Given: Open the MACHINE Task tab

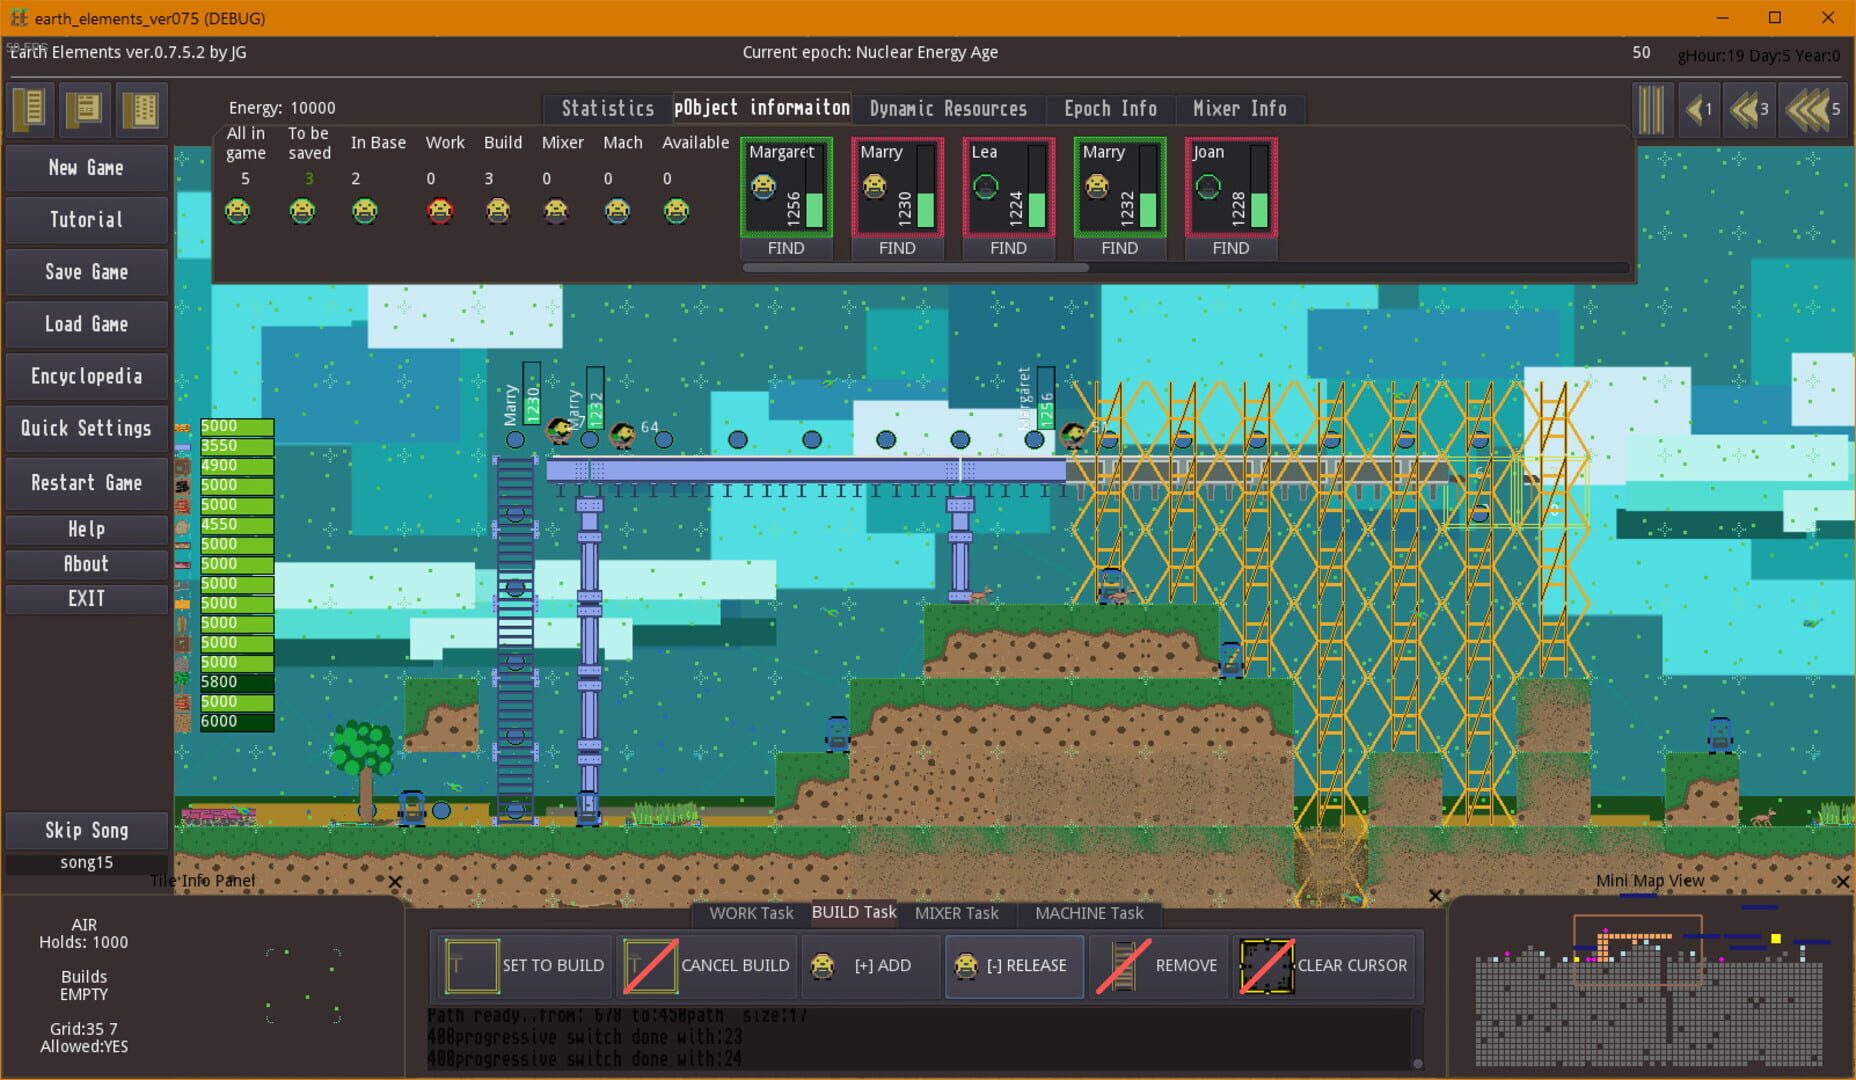Looking at the screenshot, I should [x=1090, y=913].
